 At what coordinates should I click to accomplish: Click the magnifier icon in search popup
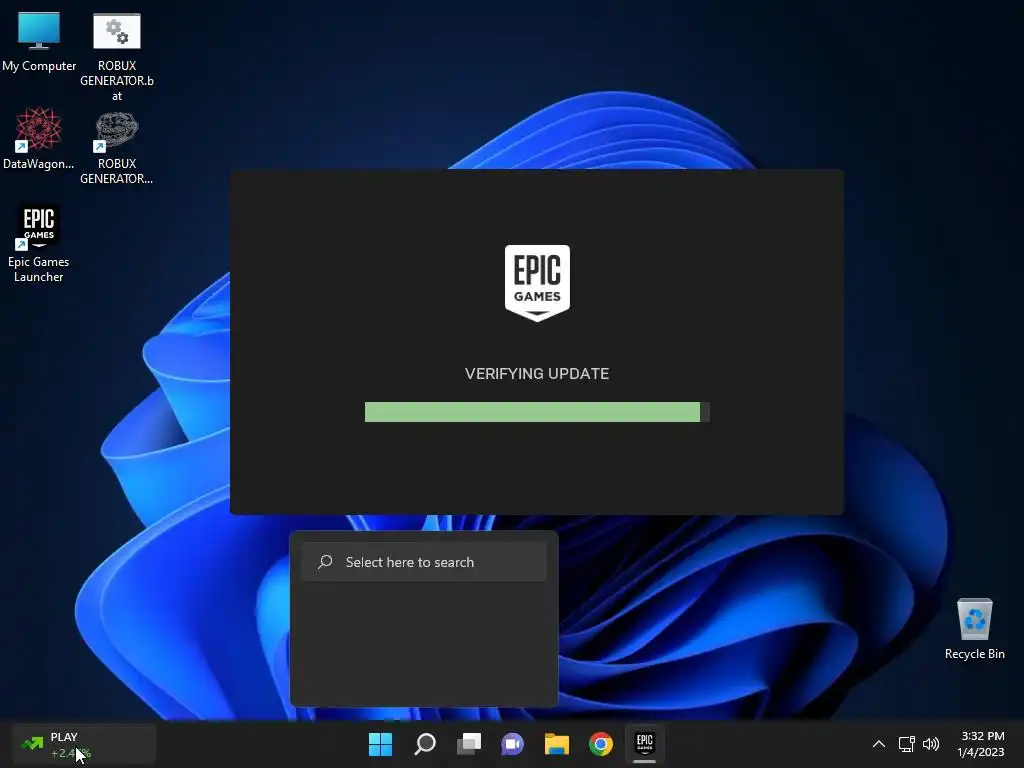(x=325, y=562)
